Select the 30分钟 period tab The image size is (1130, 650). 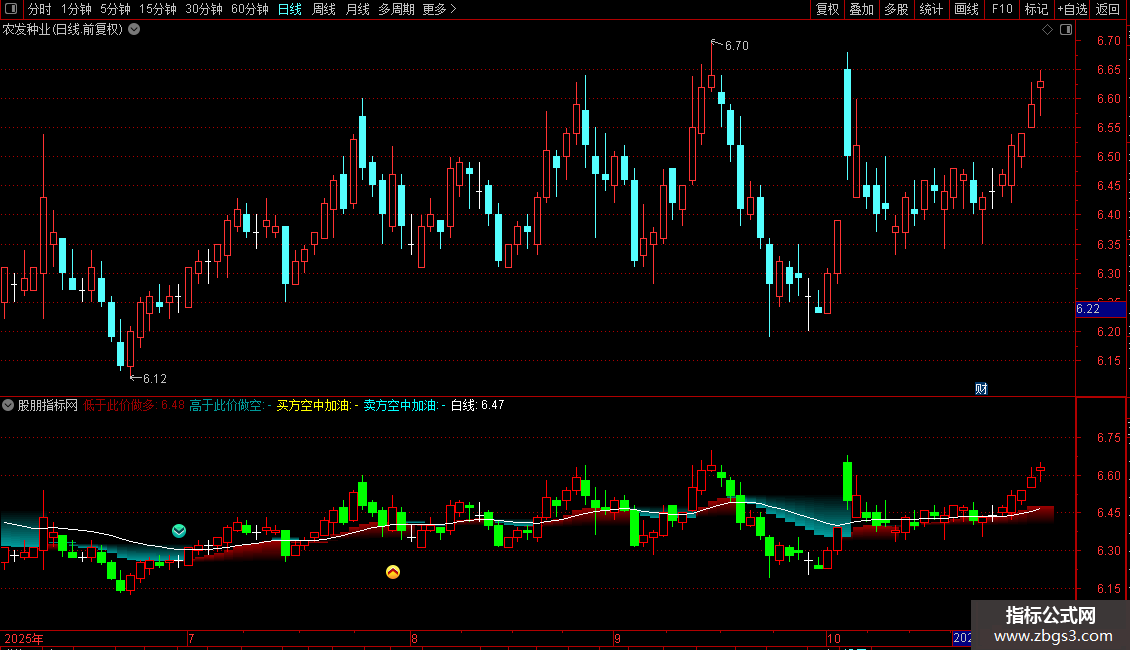[203, 9]
